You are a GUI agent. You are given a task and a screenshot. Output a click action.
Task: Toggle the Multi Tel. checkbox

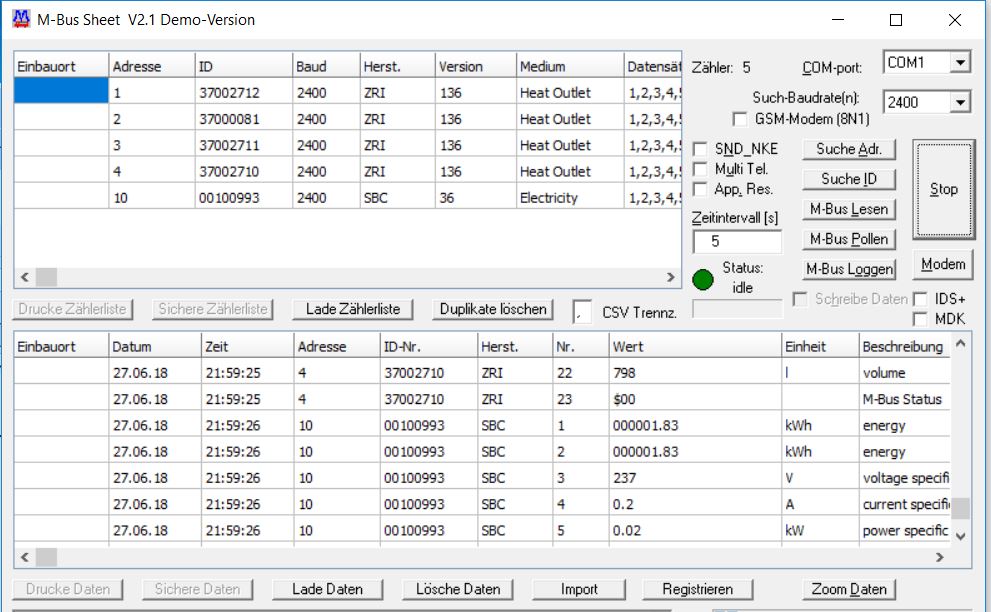(x=700, y=169)
